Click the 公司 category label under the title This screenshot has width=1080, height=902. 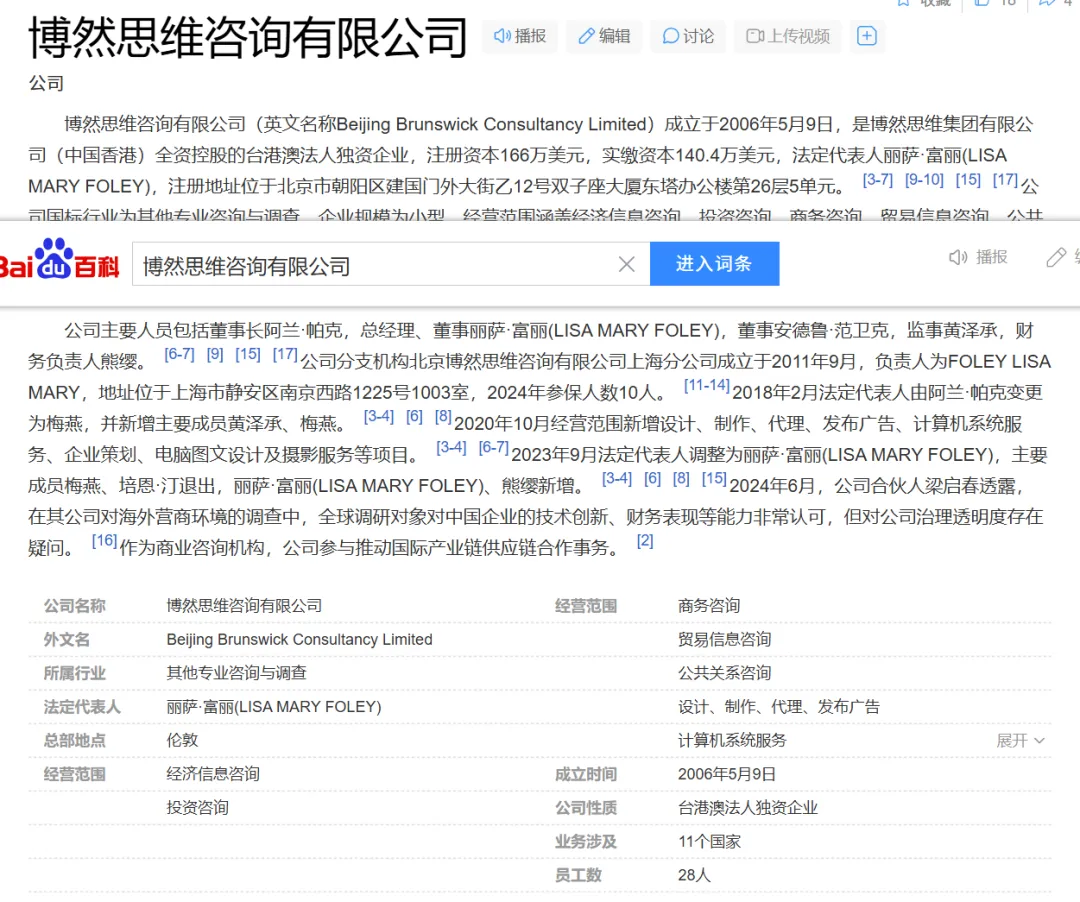tap(46, 83)
